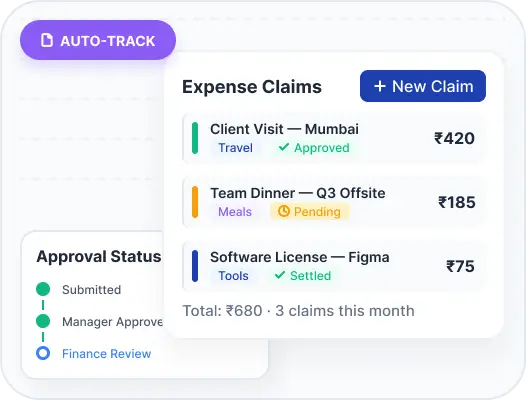Open Software License — Figma claim row

click(x=334, y=266)
